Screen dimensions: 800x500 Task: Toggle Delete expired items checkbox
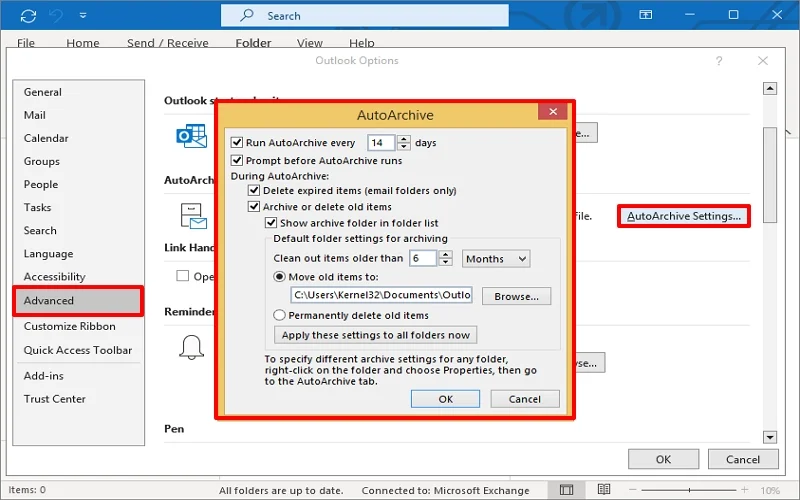[x=254, y=190]
